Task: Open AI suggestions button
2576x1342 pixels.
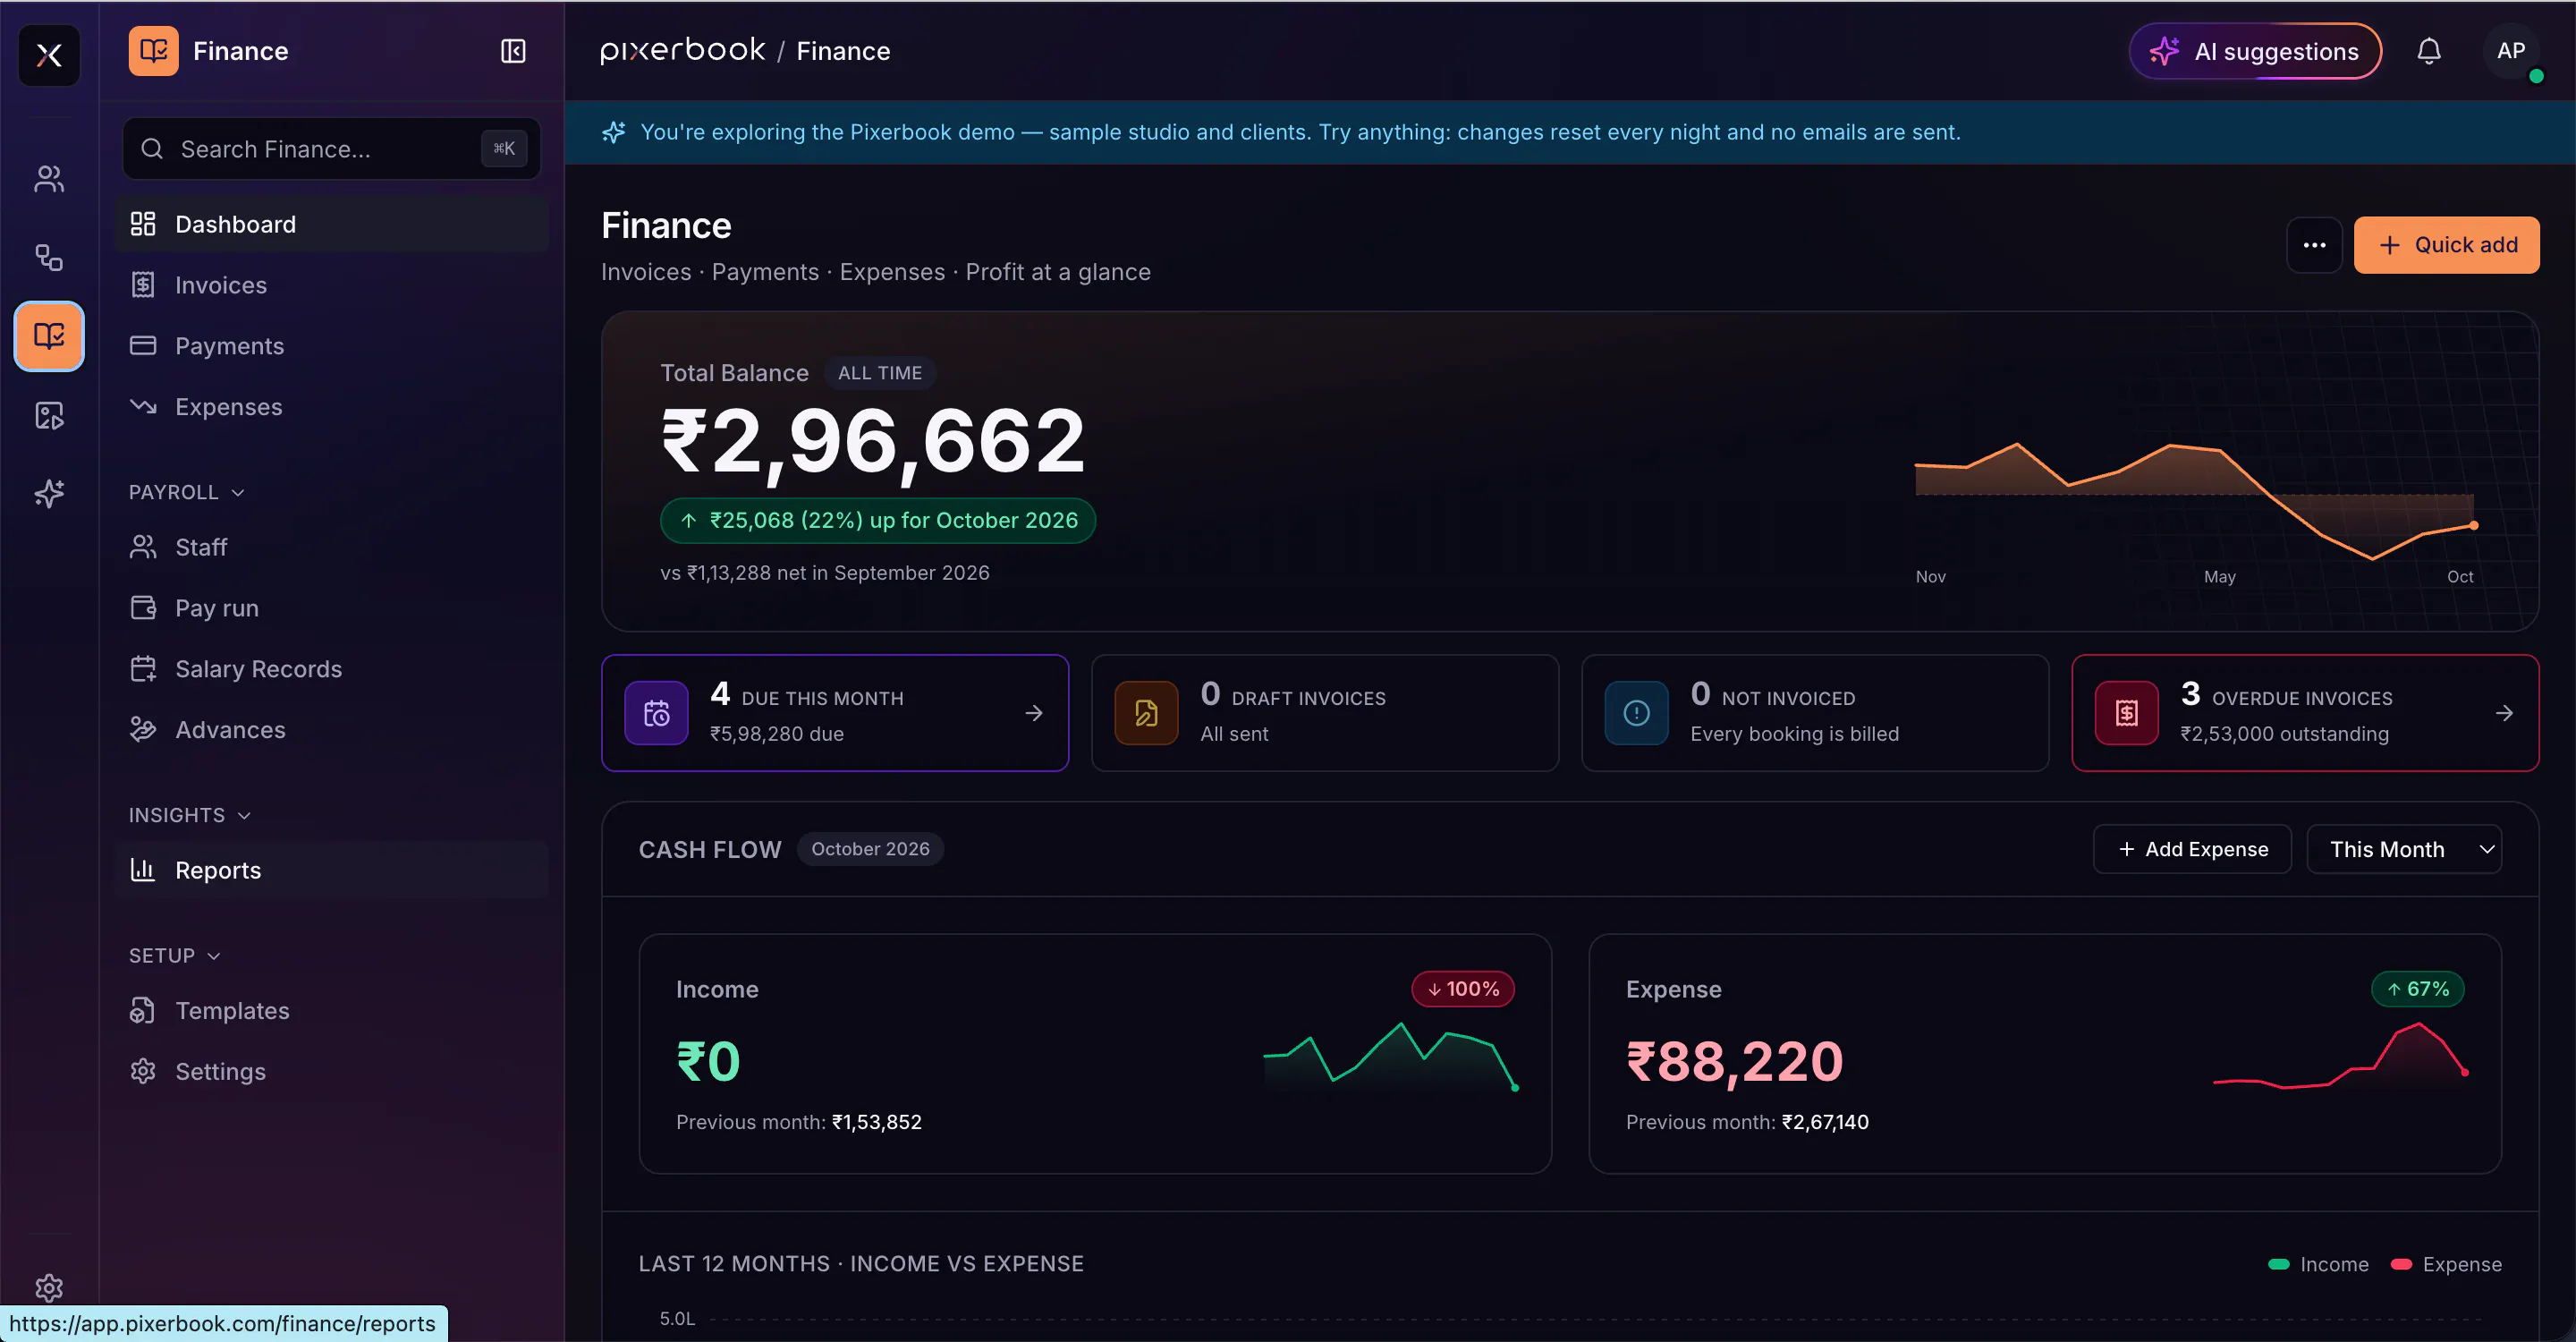Action: [x=2255, y=51]
